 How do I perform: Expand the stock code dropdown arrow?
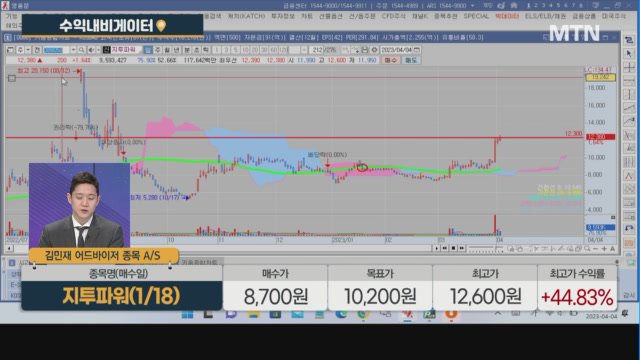(73, 50)
